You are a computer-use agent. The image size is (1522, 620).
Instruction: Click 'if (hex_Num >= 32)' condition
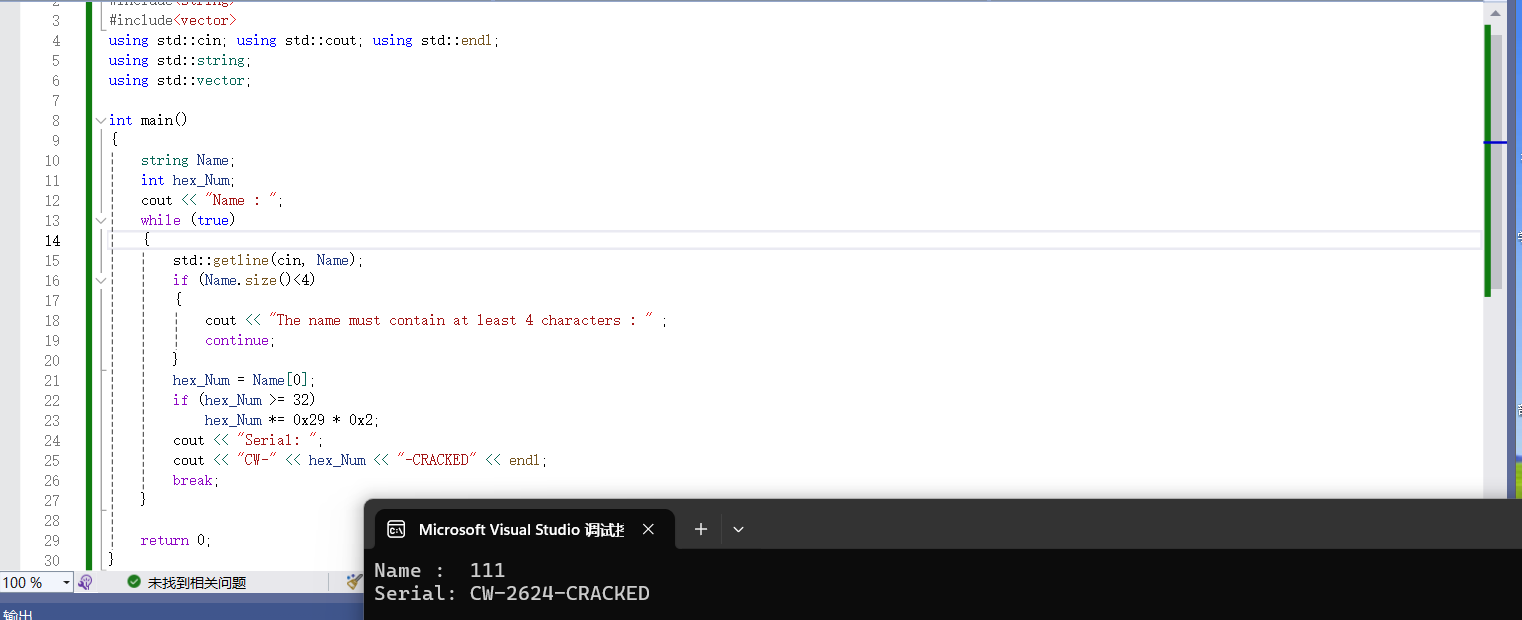tap(244, 400)
